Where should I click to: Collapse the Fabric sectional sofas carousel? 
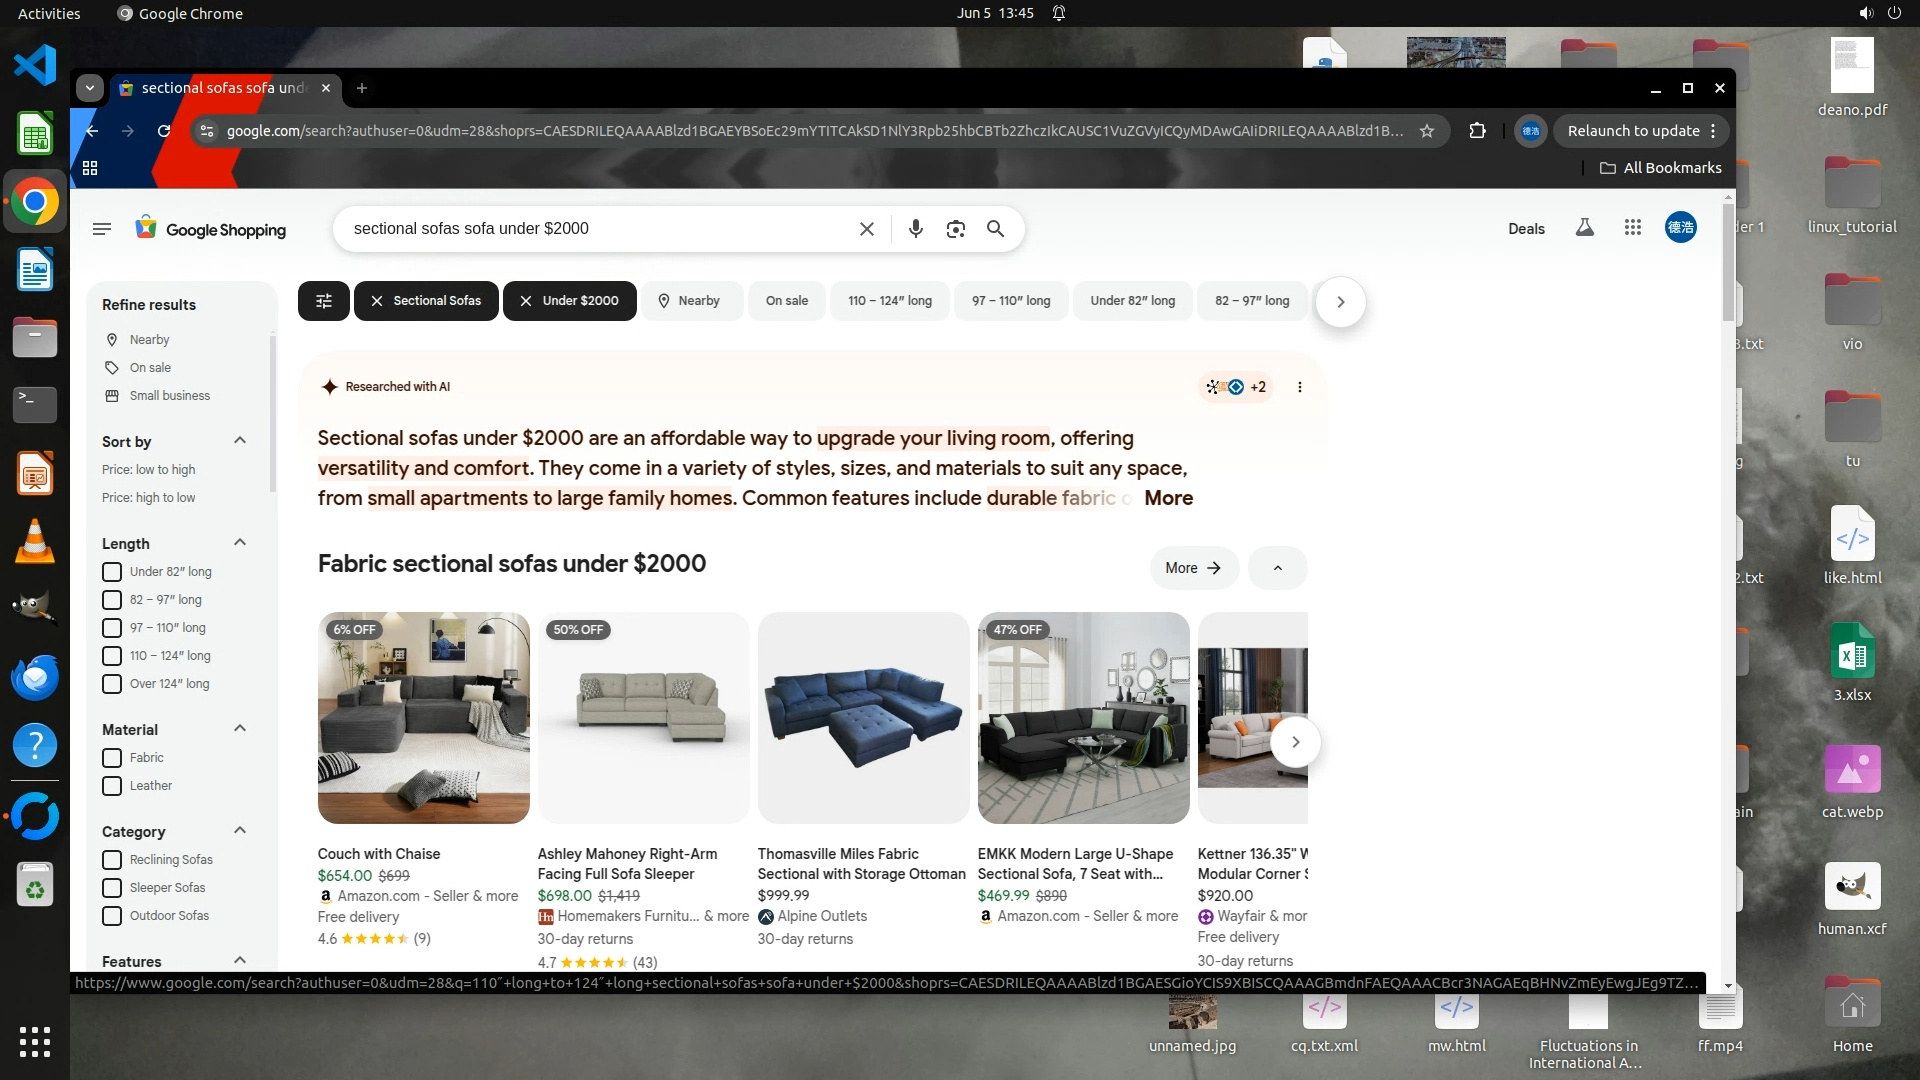1277,568
